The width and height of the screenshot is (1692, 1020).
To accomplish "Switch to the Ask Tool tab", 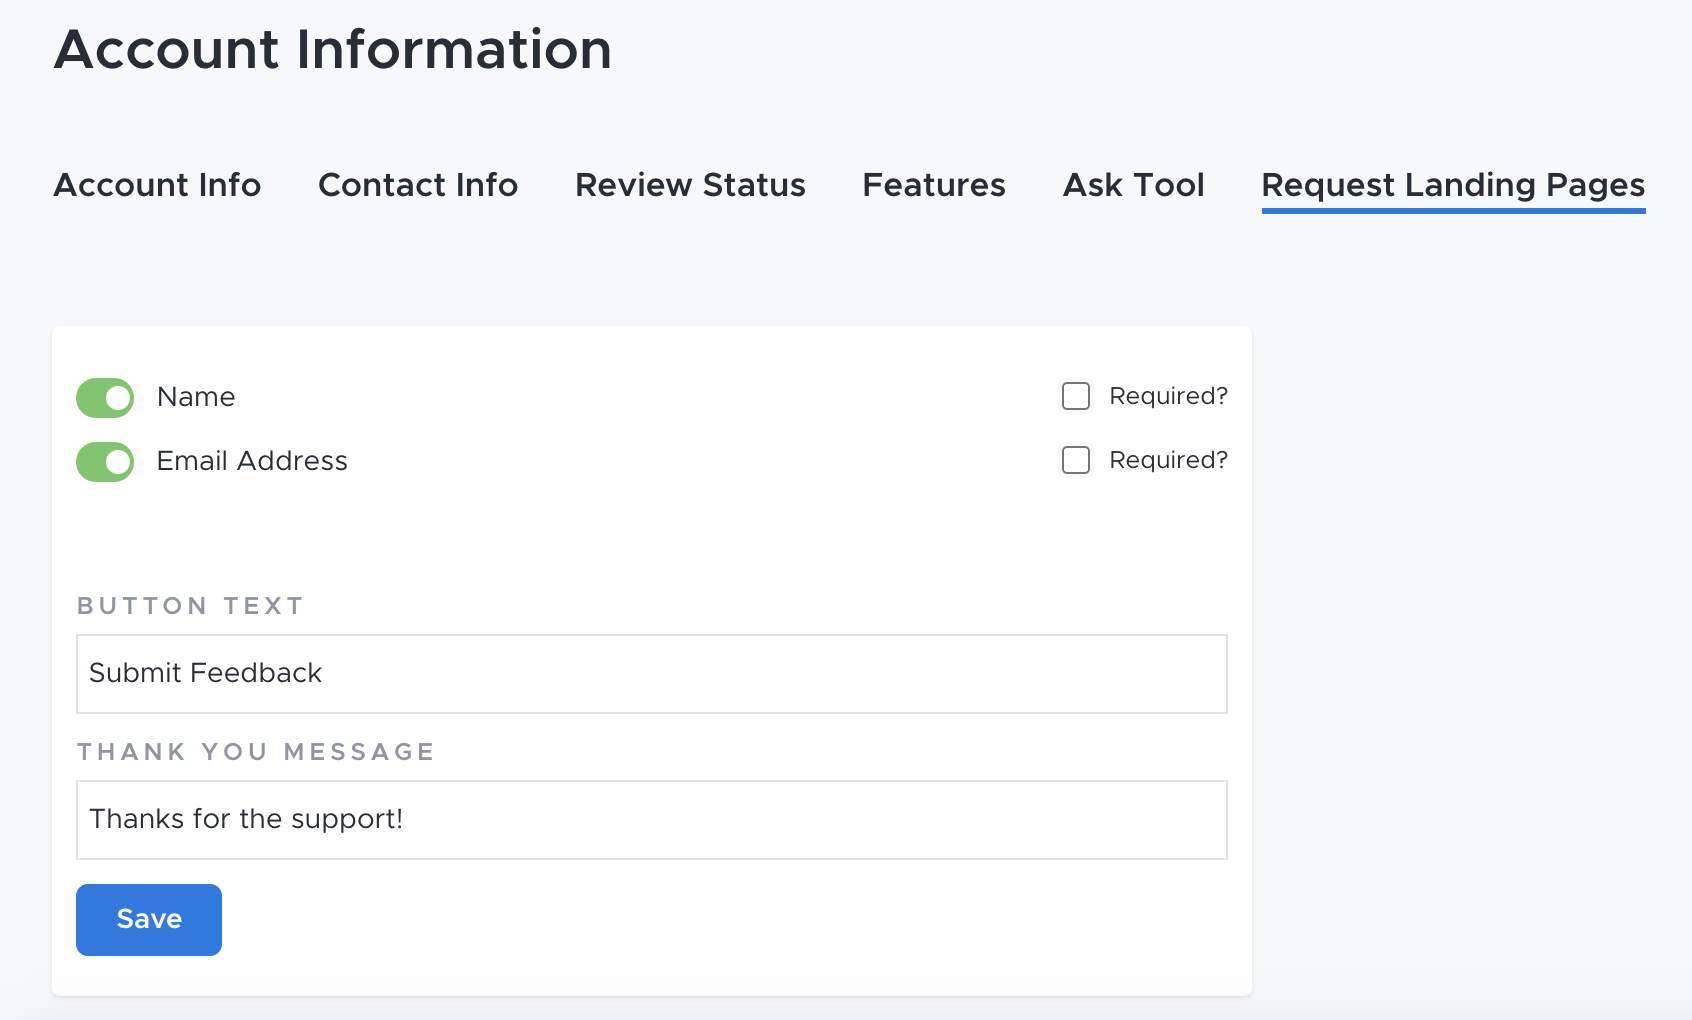I will [x=1134, y=185].
